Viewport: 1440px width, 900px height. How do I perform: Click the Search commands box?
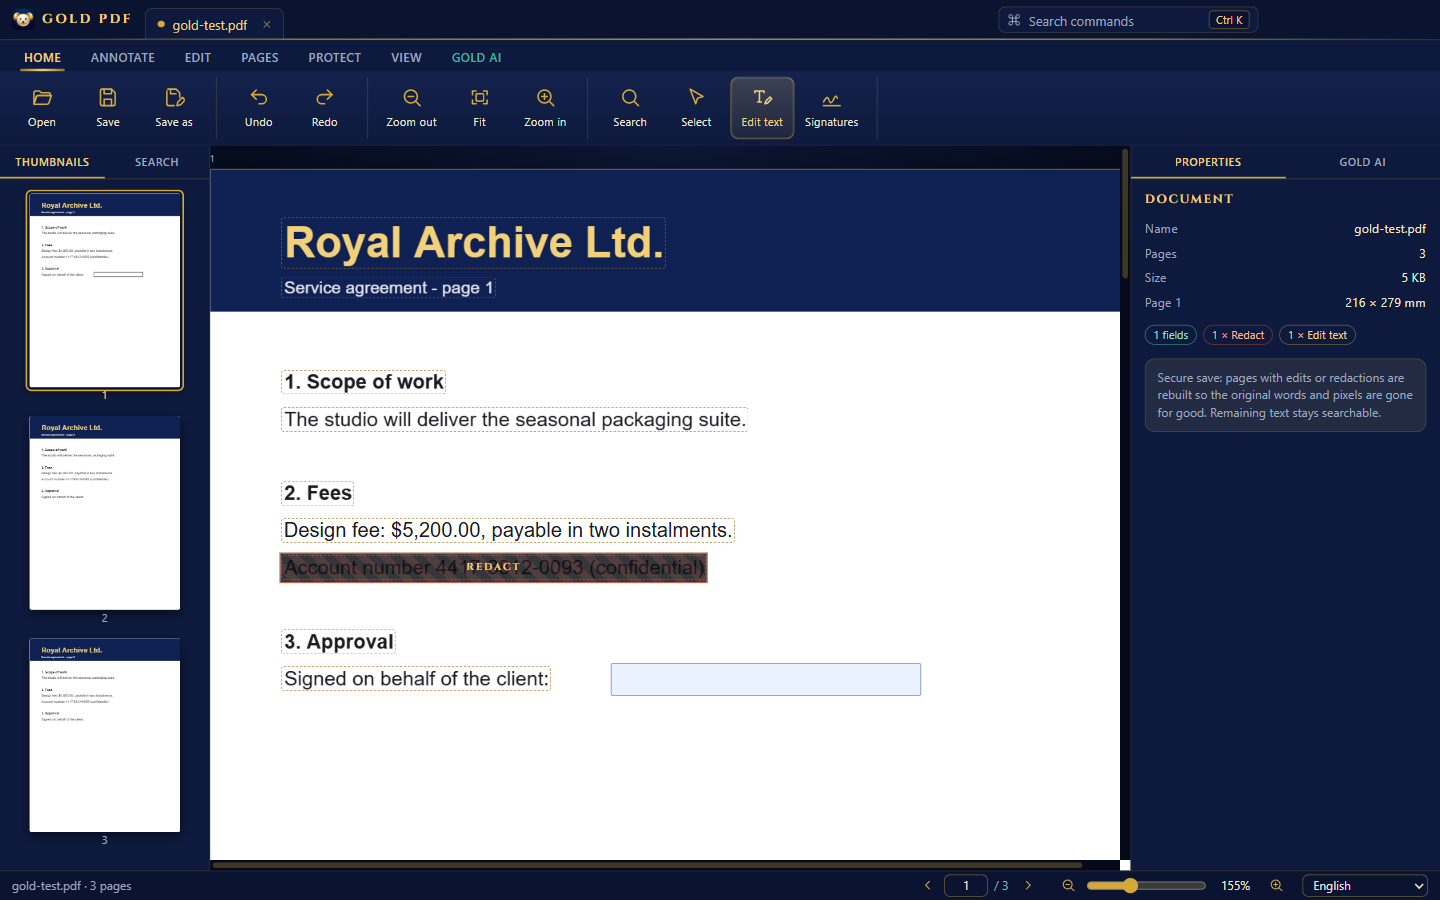coord(1128,20)
